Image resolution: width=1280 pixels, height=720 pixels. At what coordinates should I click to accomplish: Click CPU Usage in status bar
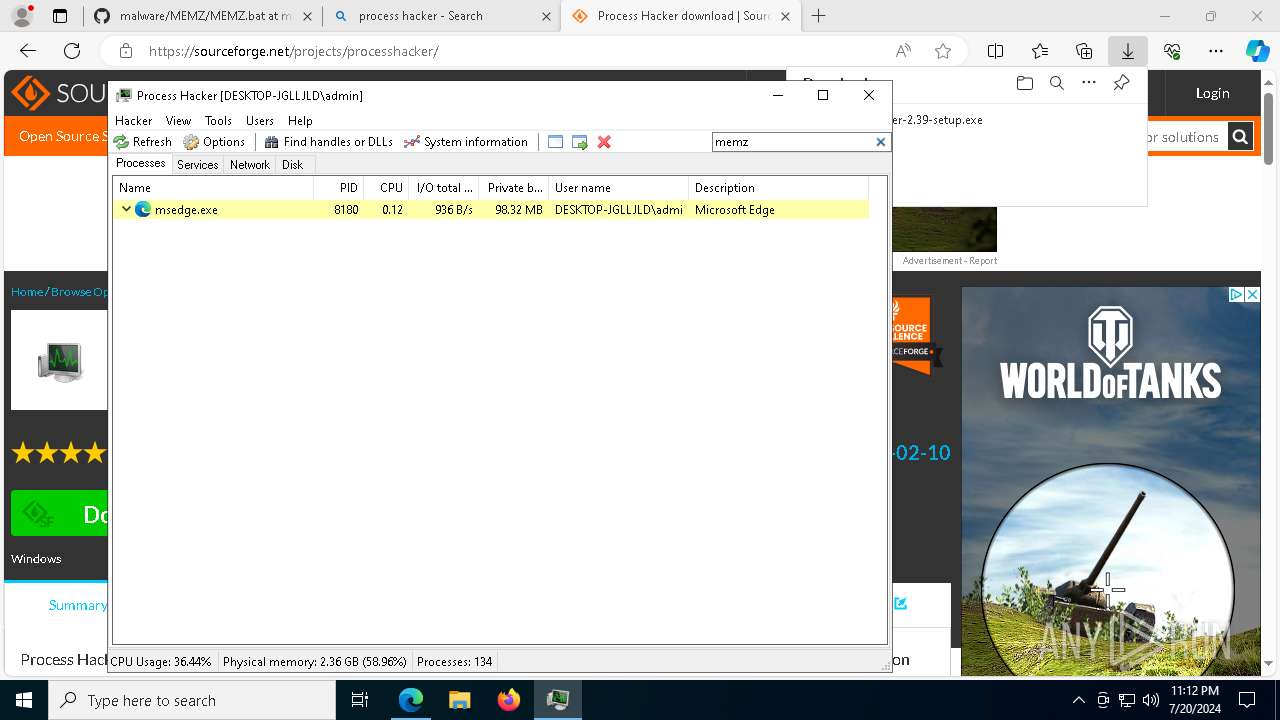point(161,661)
